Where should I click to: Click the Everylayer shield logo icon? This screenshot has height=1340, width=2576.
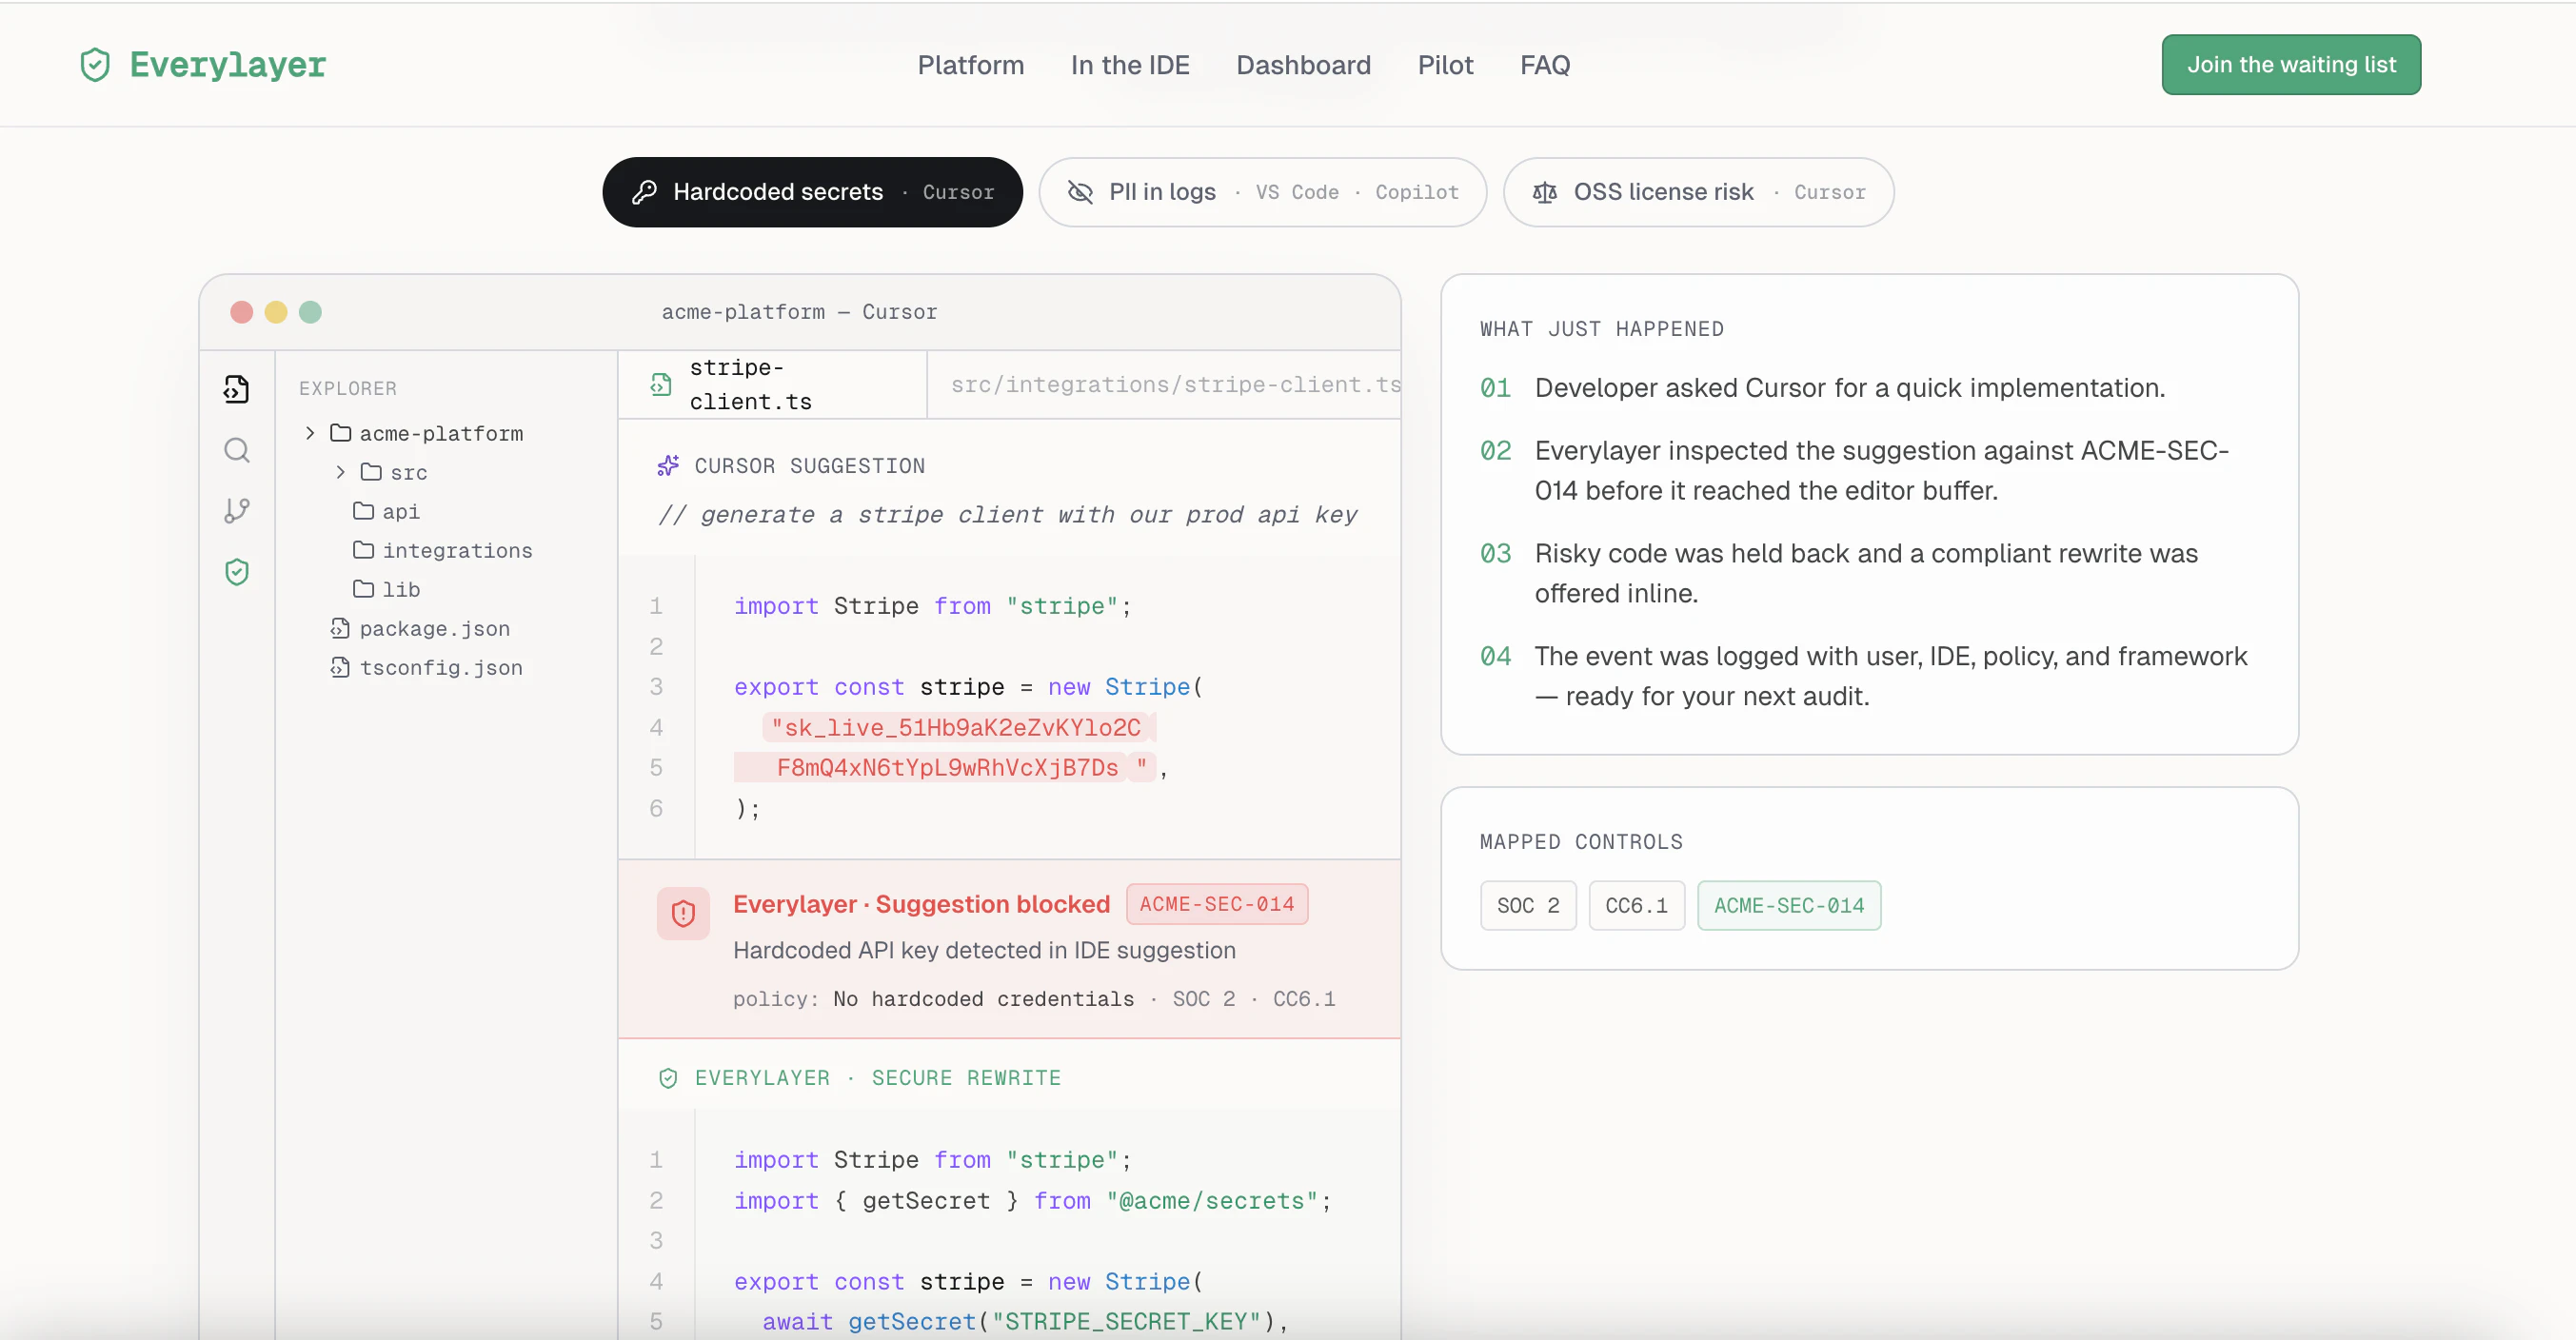click(x=95, y=65)
